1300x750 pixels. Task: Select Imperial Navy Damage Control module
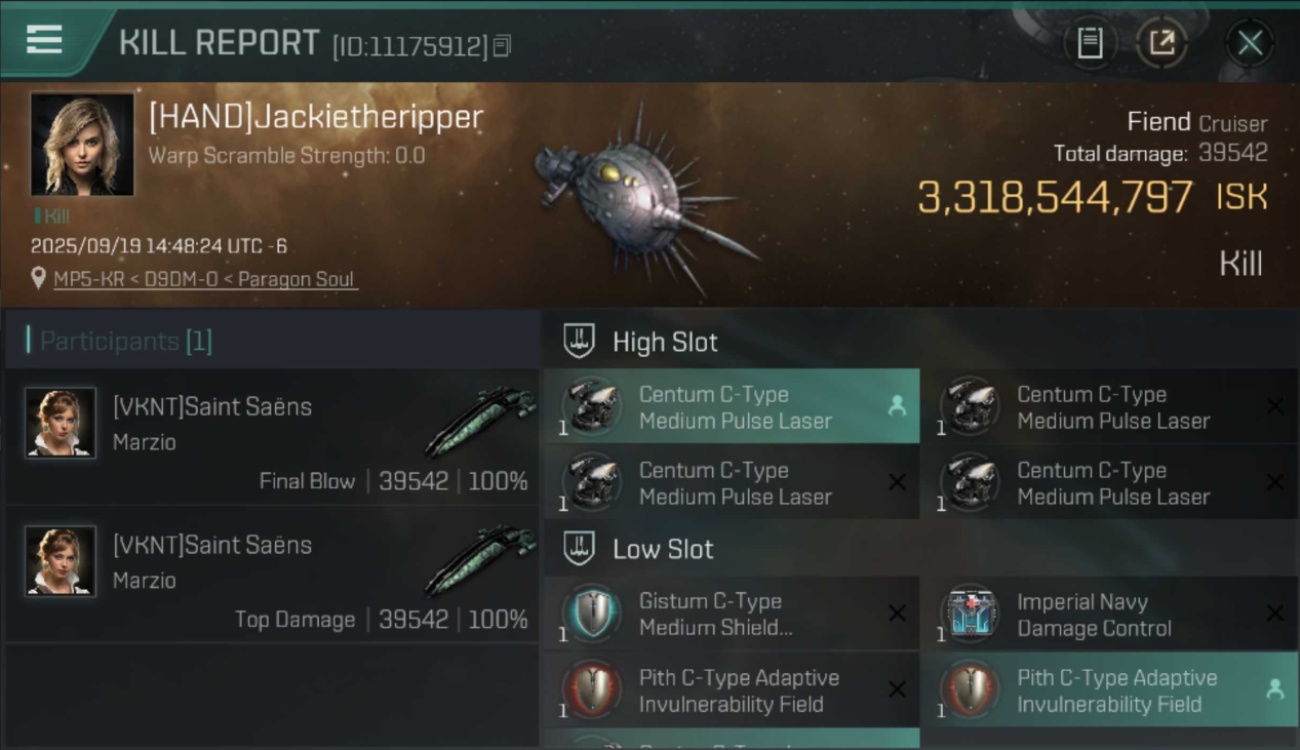point(1094,615)
